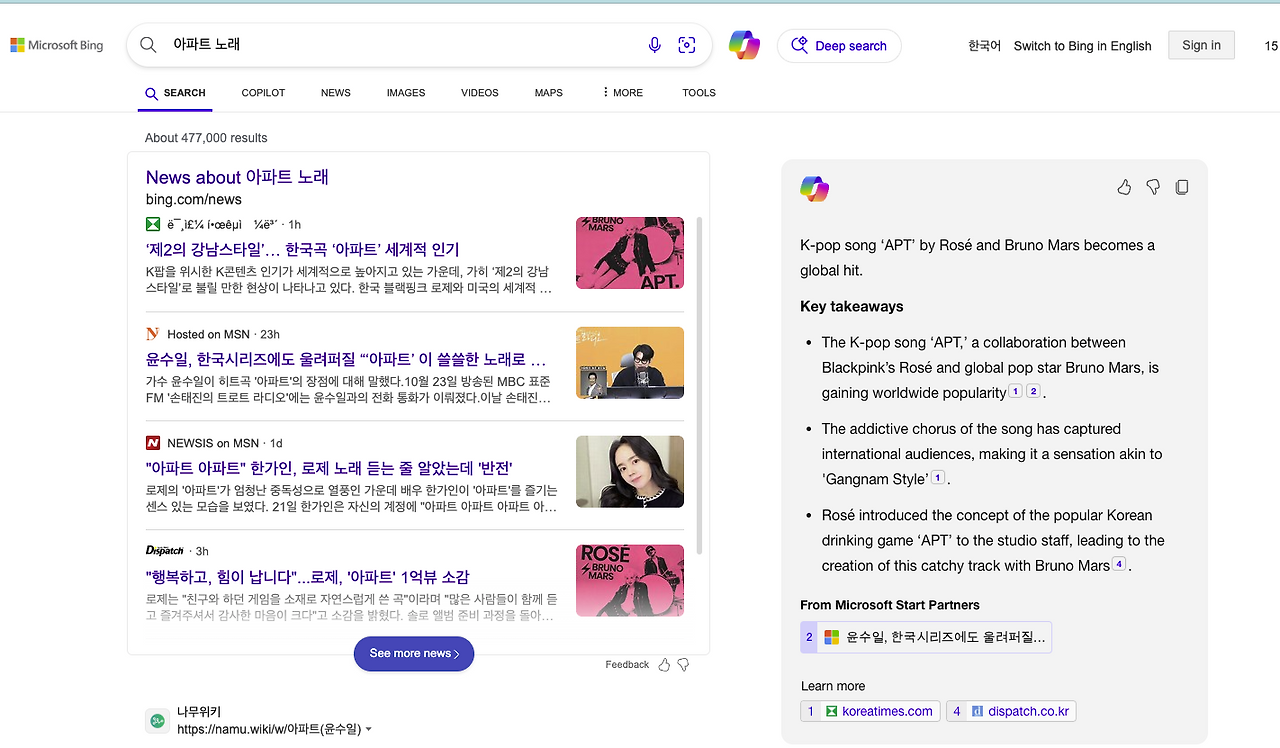Image resolution: width=1280 pixels, height=748 pixels.
Task: Click the Copilot logo in answer panel
Action: 815,188
